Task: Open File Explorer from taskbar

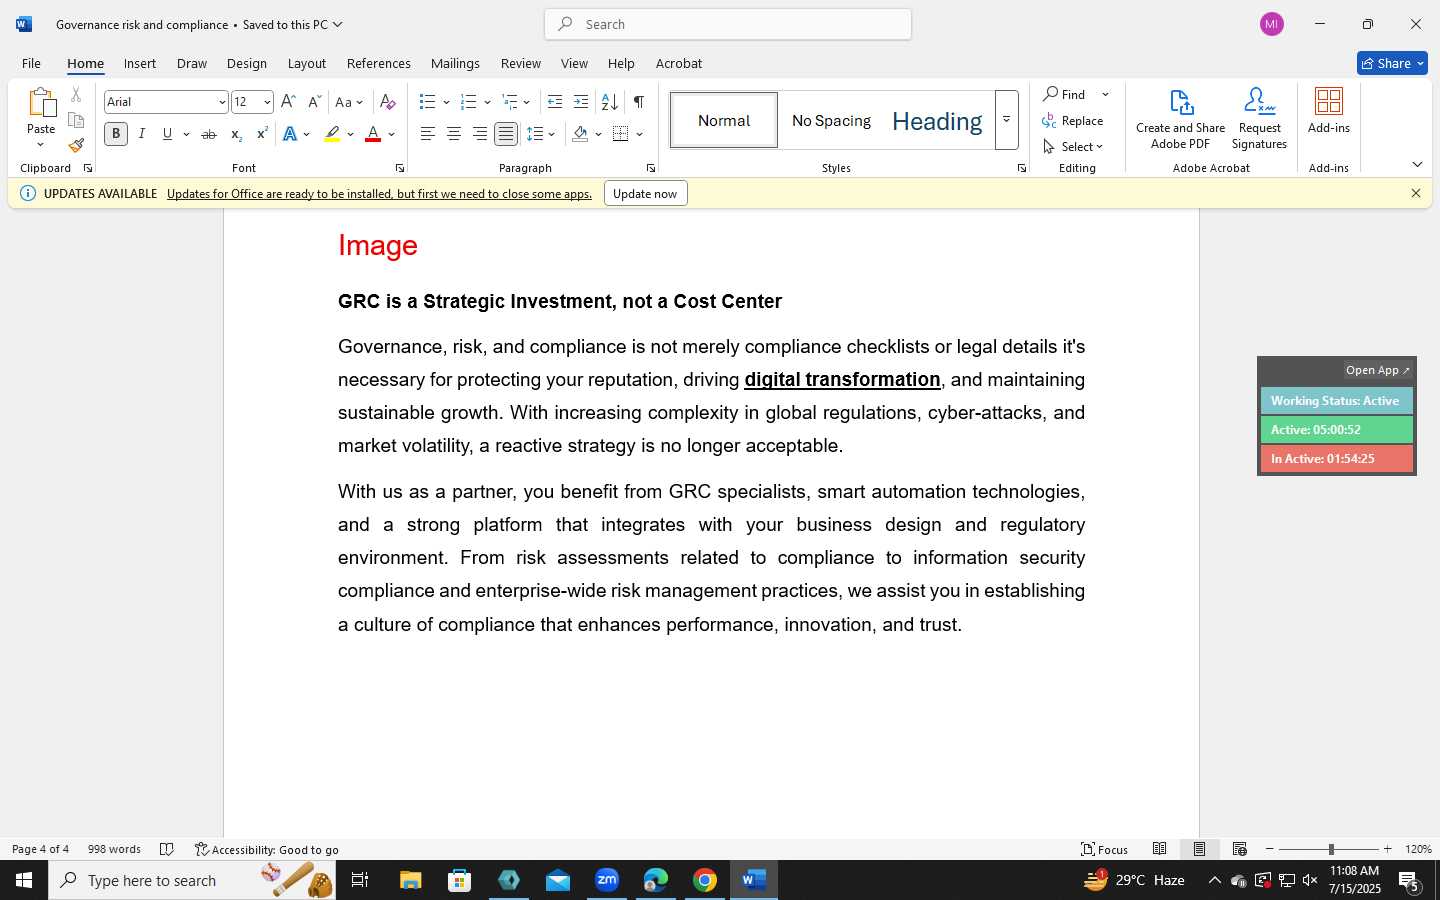Action: (x=411, y=880)
